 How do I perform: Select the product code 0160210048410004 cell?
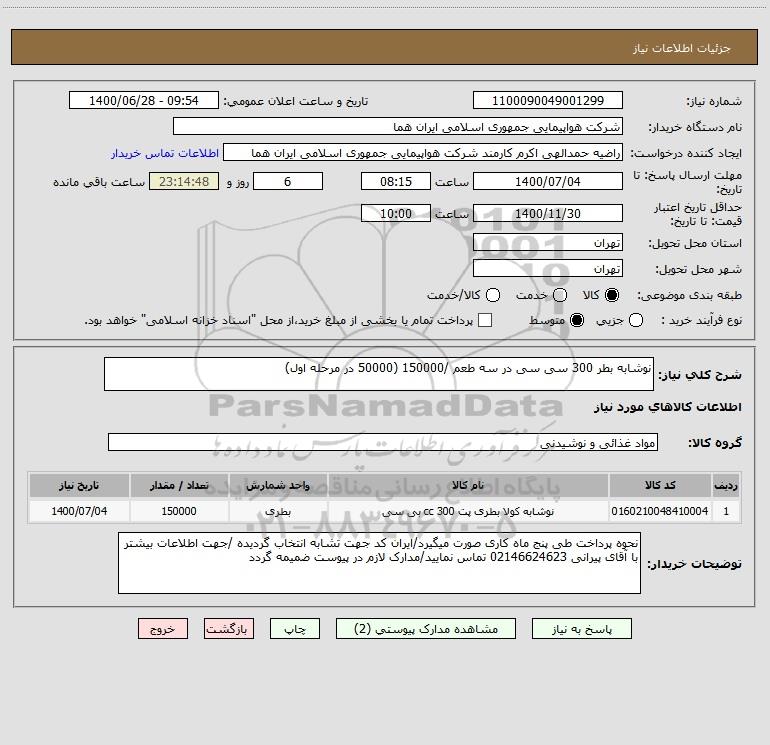[x=660, y=511]
